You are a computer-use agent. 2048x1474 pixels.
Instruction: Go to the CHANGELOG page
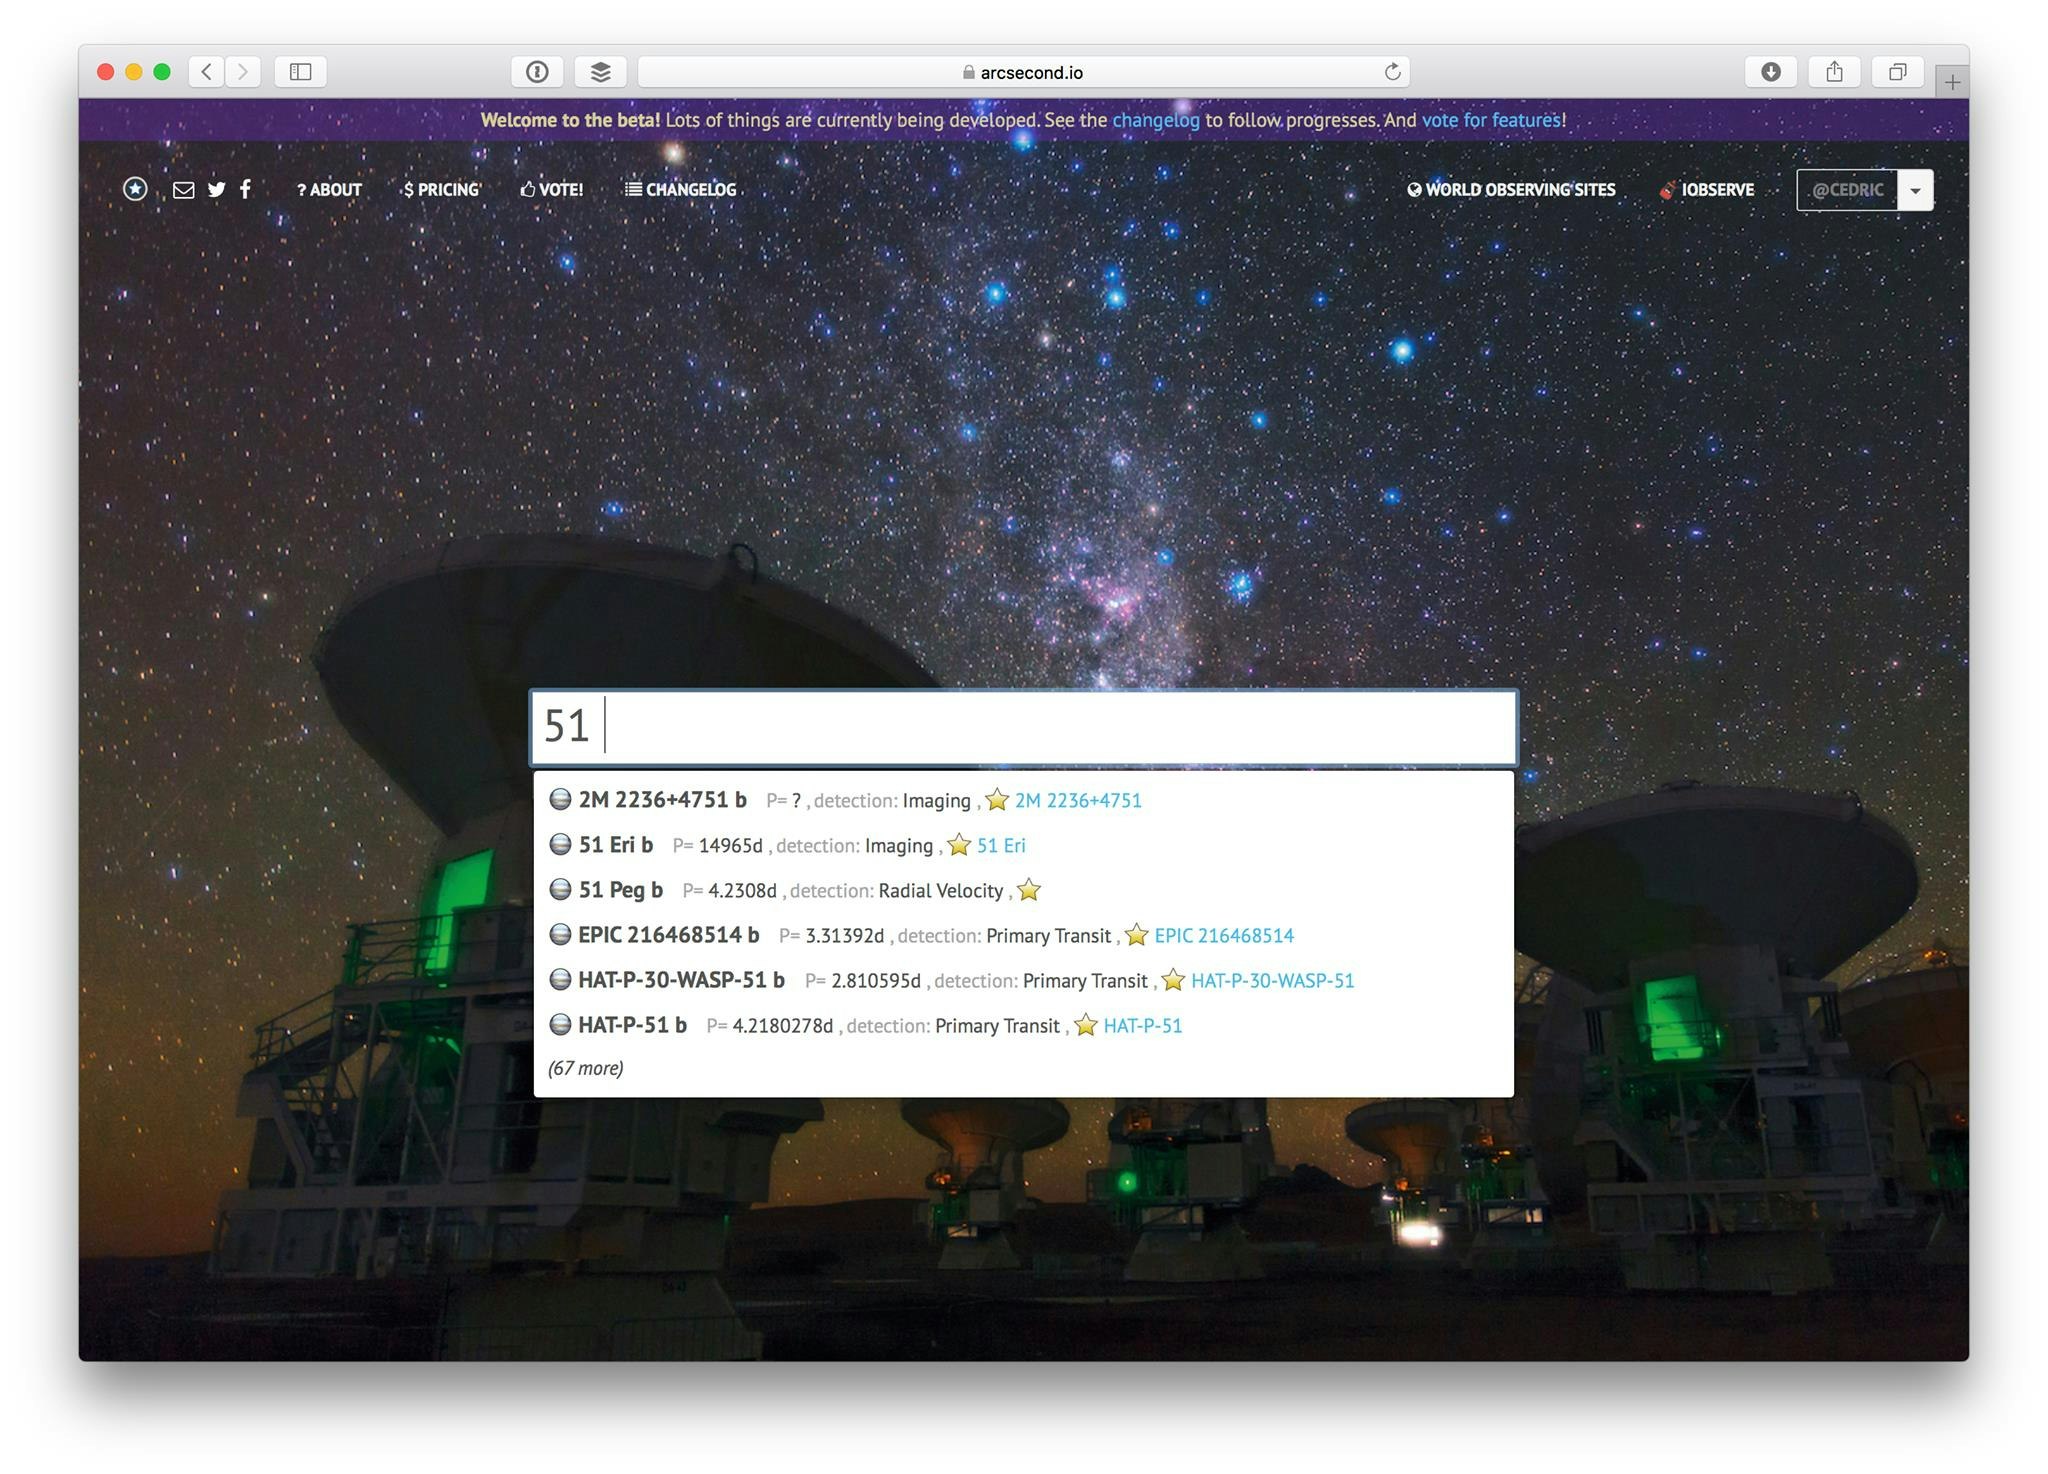681,189
